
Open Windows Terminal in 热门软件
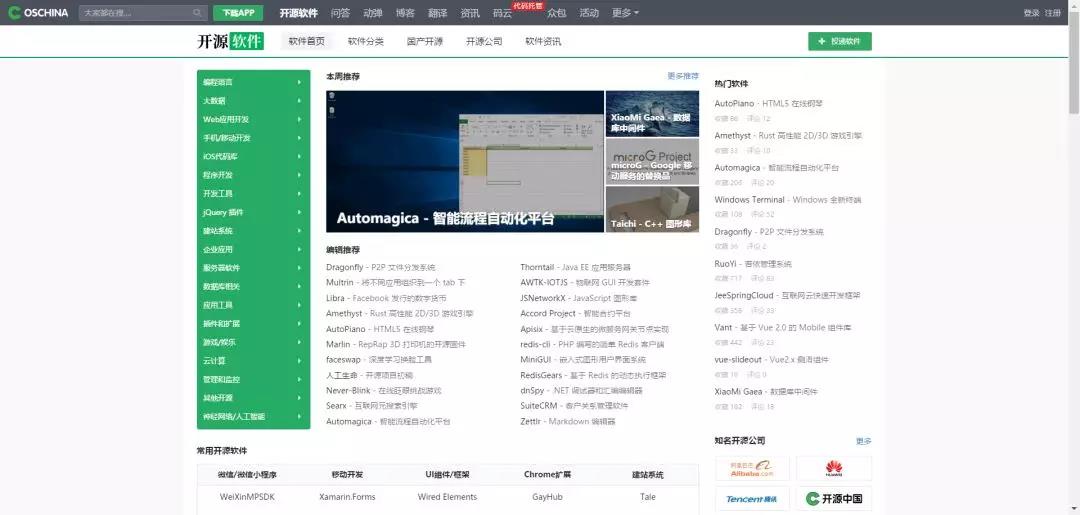pyautogui.click(x=787, y=200)
